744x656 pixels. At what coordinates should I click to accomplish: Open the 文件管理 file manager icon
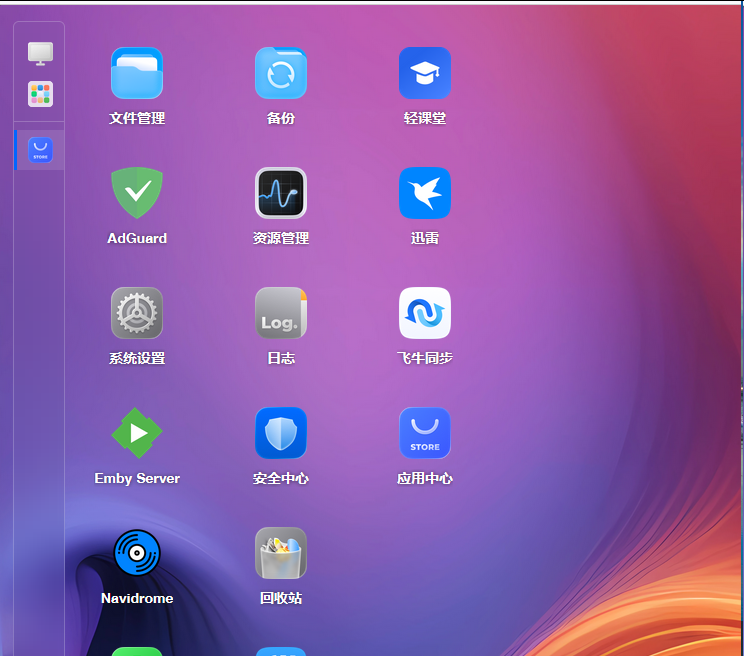click(x=137, y=73)
